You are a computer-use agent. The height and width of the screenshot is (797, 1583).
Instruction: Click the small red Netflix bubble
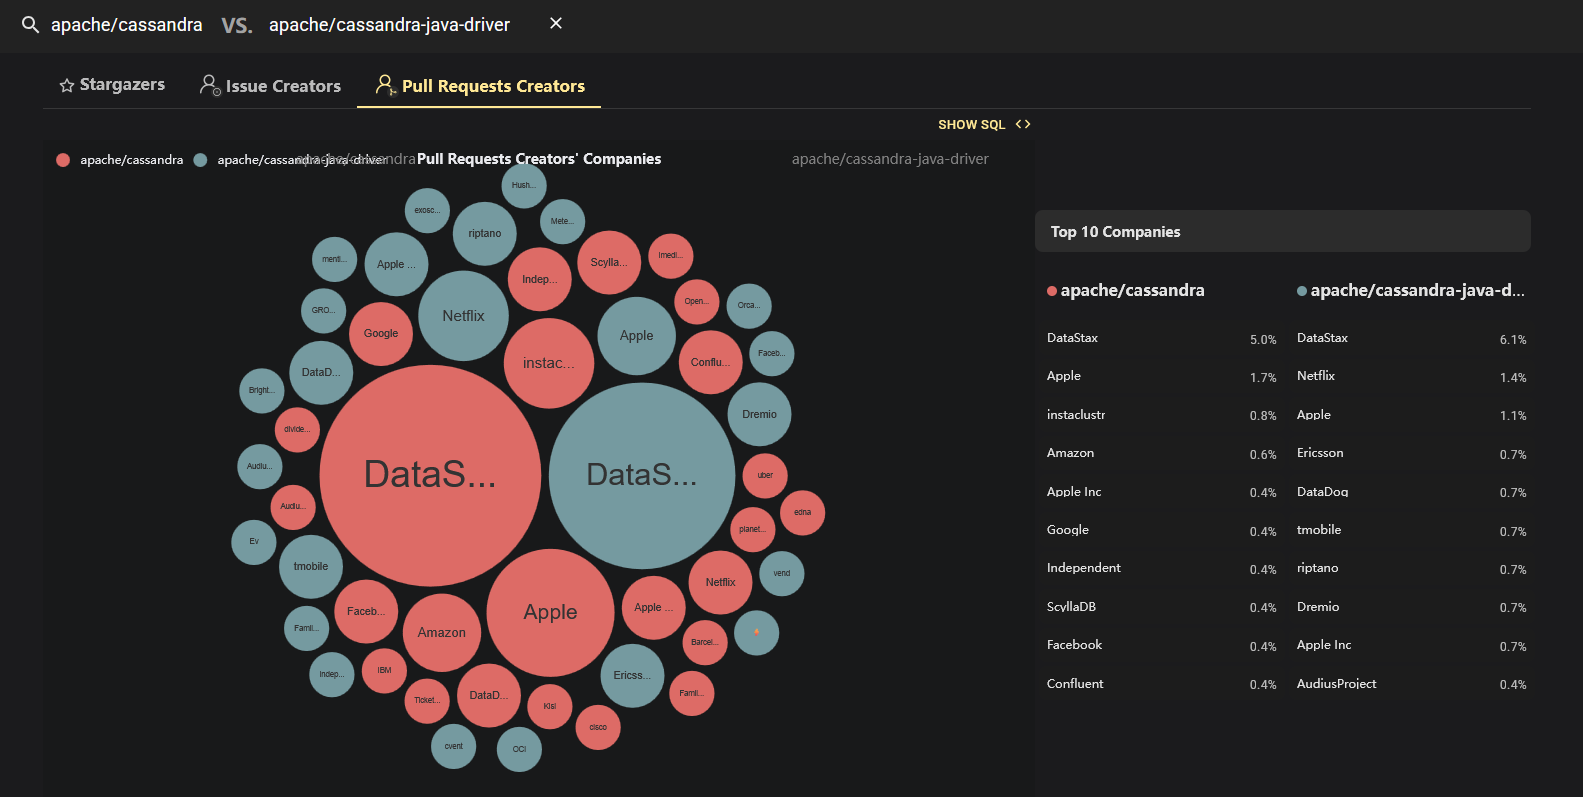click(x=720, y=583)
